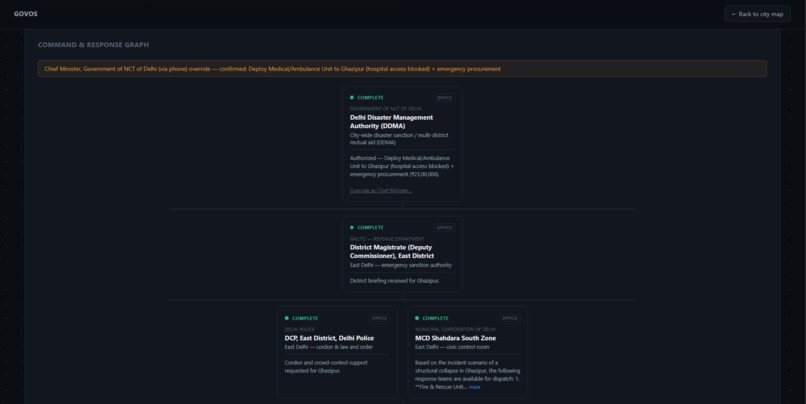Click the COMPLETE status on DDMA card

371,98
